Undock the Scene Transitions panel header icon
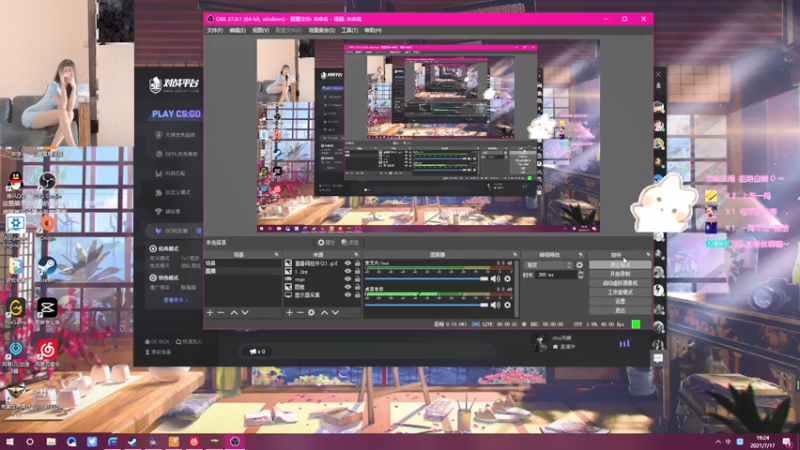 [581, 254]
